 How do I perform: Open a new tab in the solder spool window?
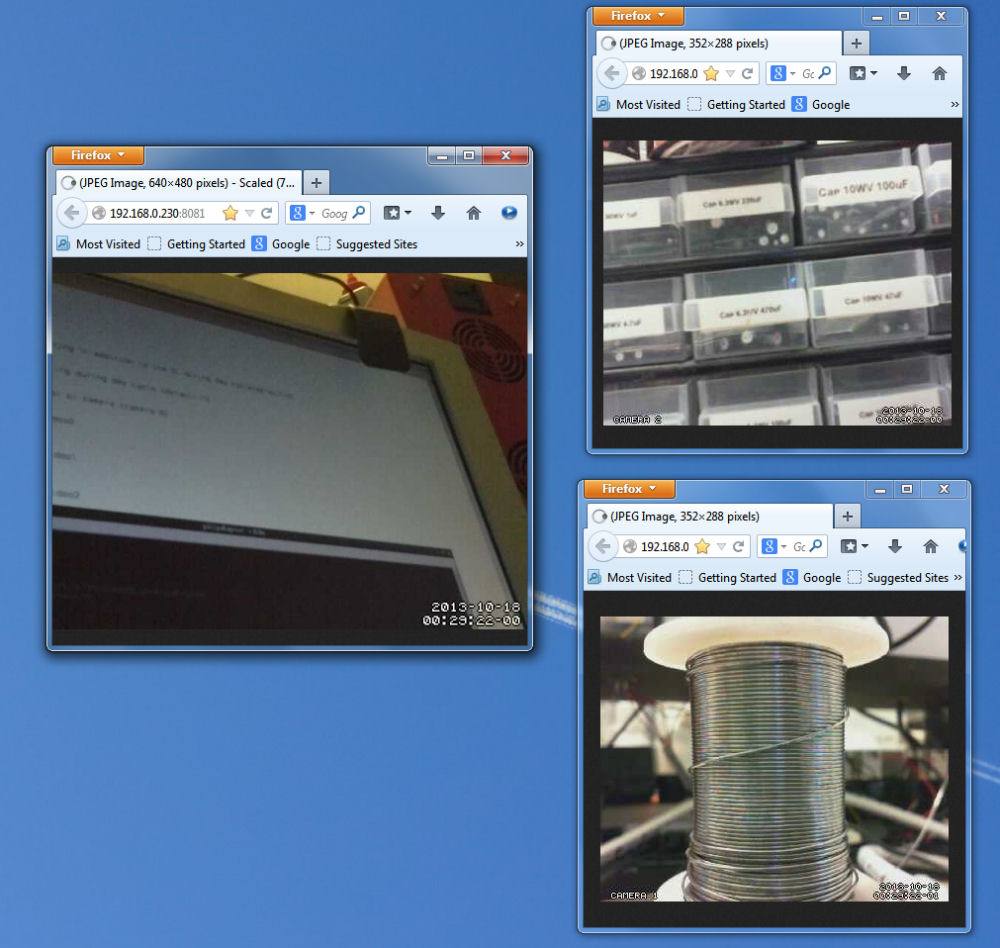847,516
